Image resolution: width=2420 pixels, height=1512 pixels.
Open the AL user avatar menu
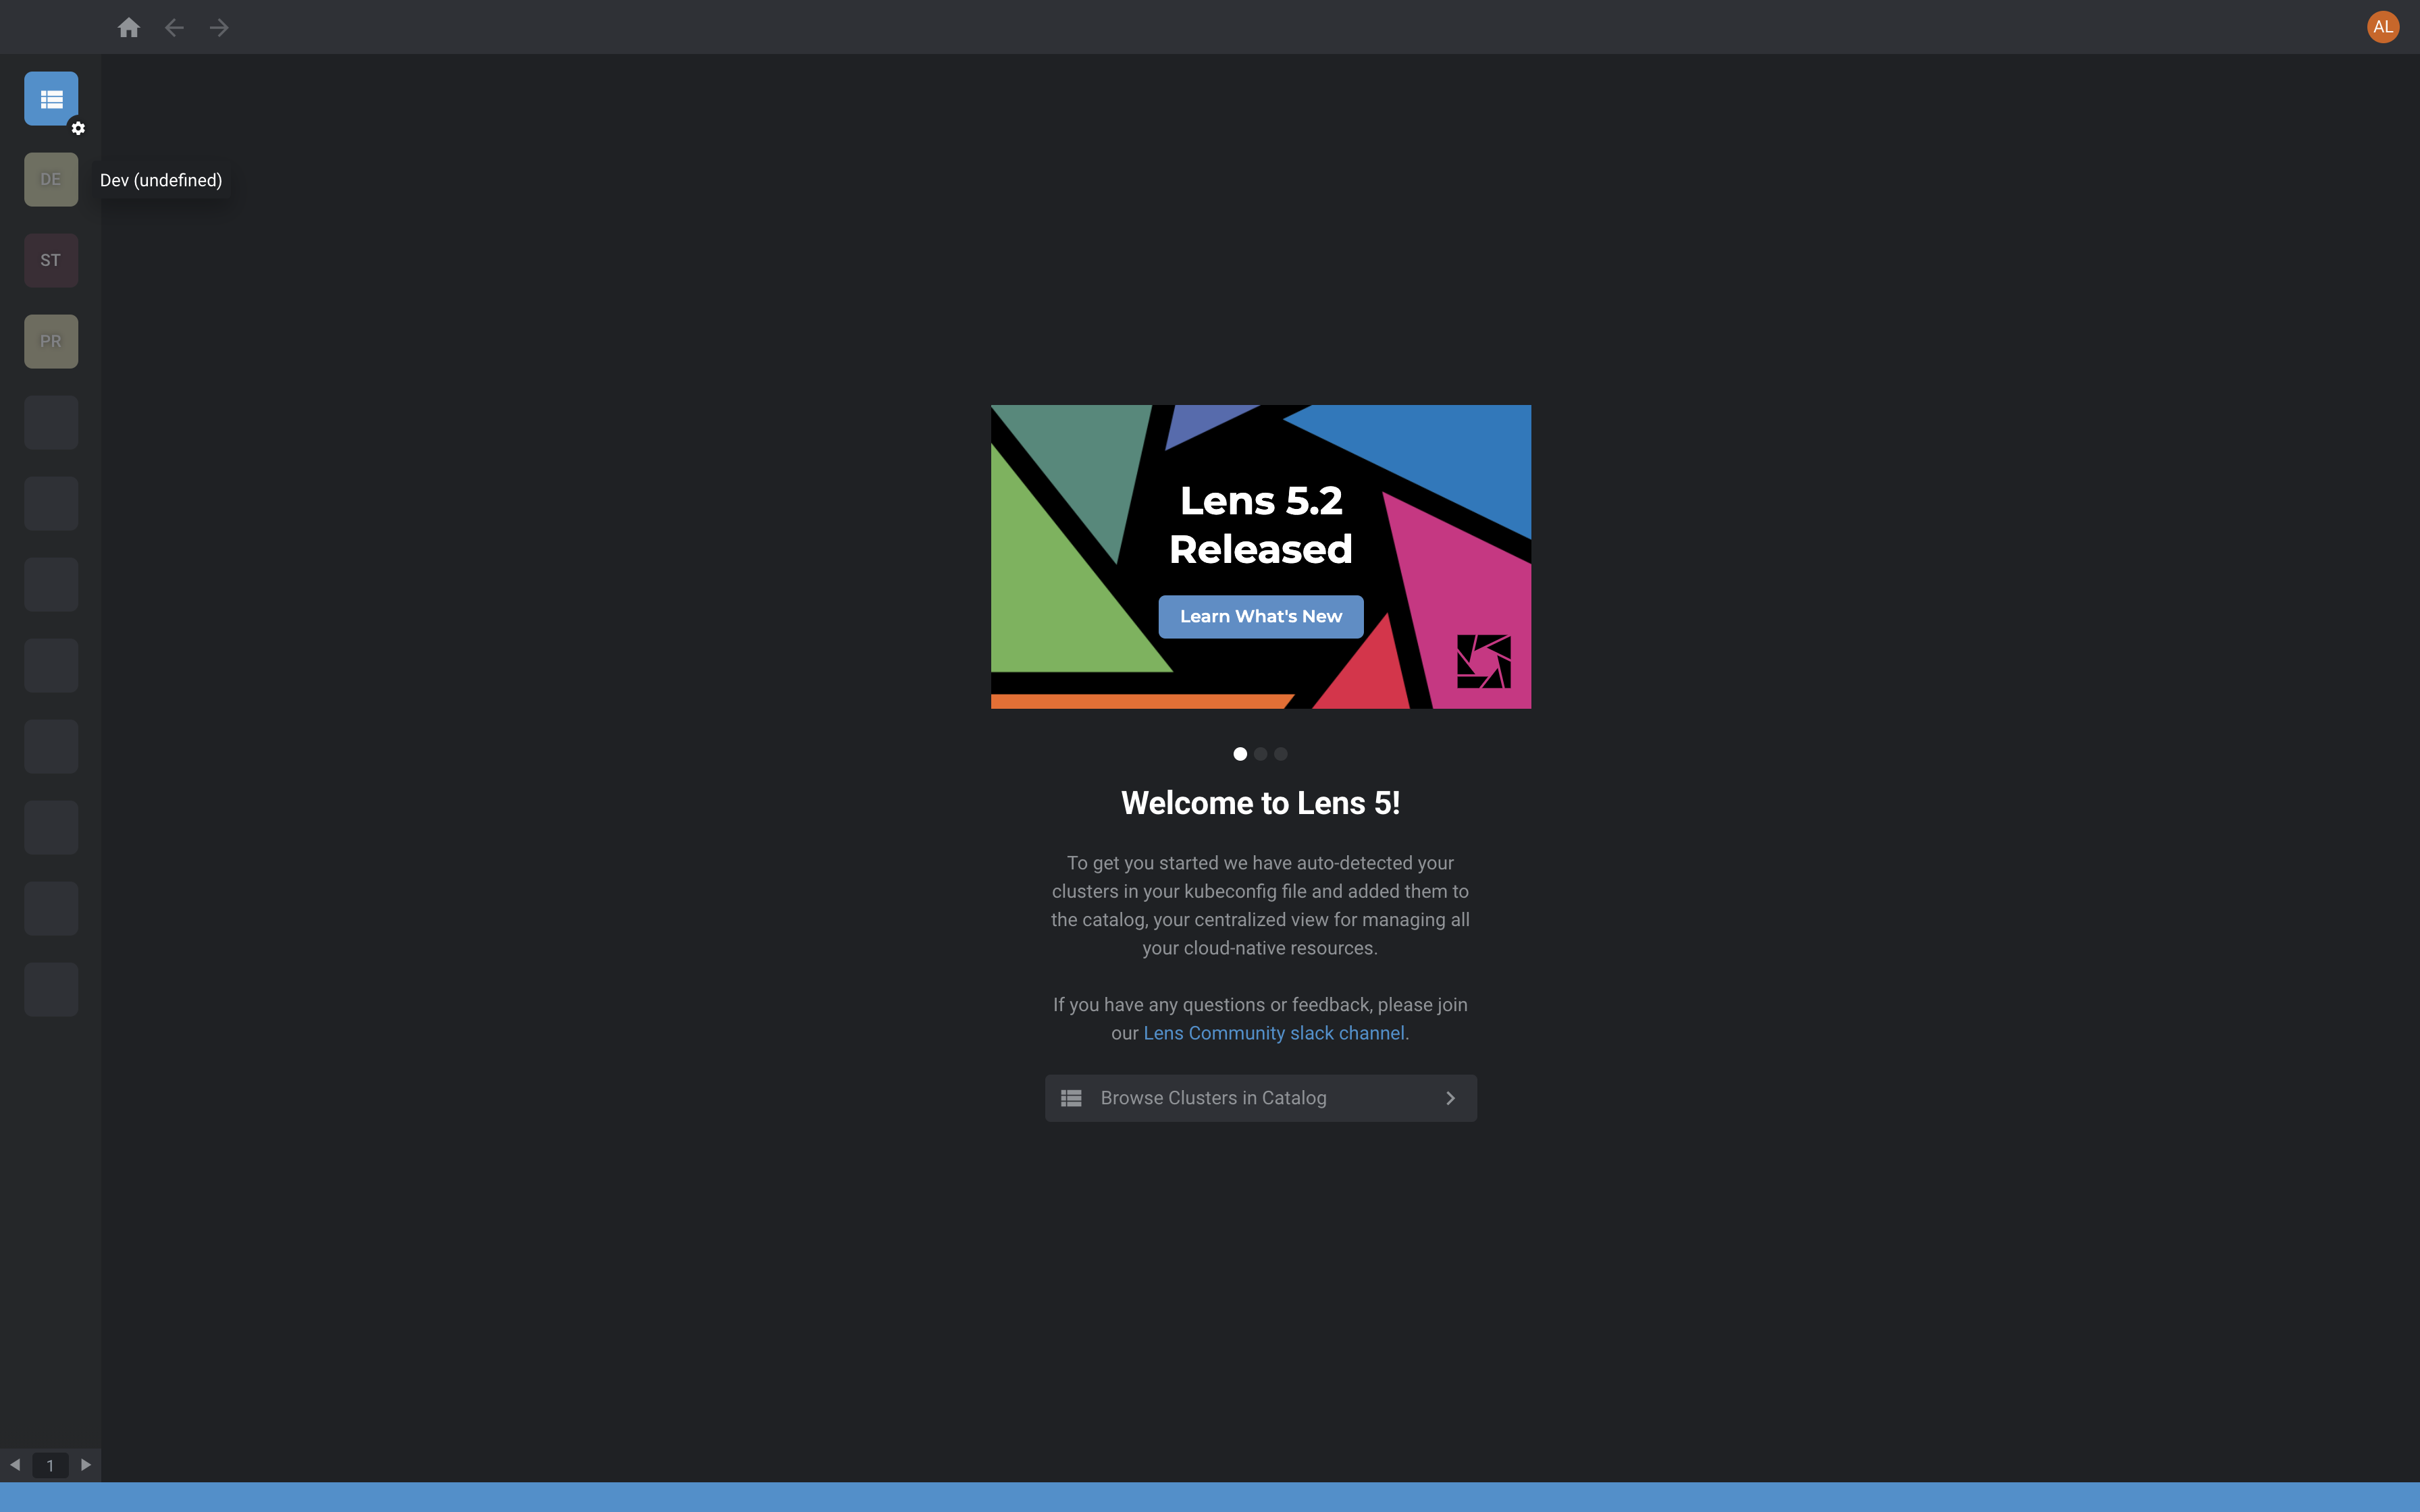(2383, 27)
